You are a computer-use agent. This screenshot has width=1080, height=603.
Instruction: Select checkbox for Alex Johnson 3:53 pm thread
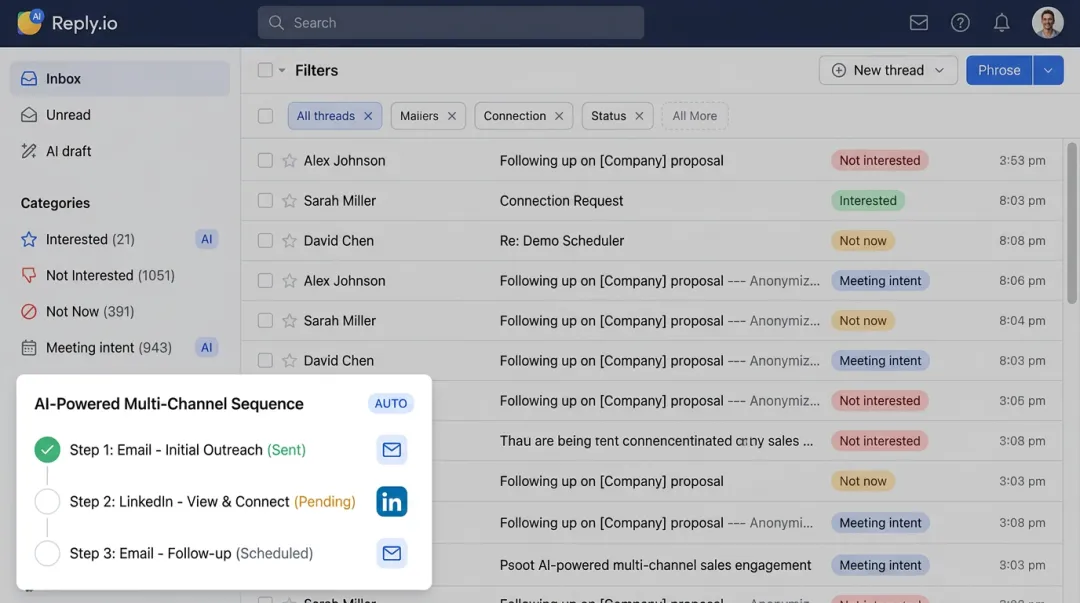coord(265,161)
